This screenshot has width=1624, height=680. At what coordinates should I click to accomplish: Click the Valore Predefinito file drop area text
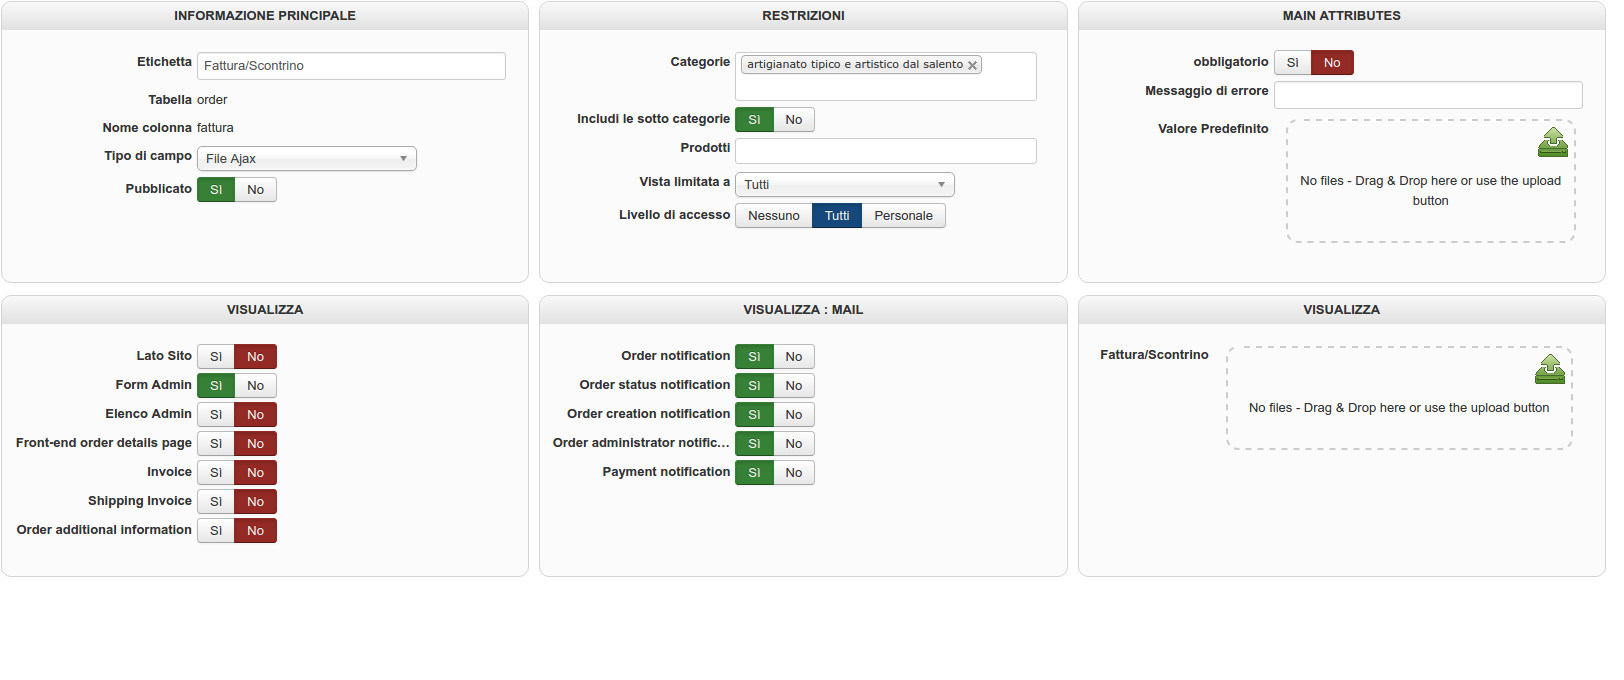click(x=1430, y=191)
